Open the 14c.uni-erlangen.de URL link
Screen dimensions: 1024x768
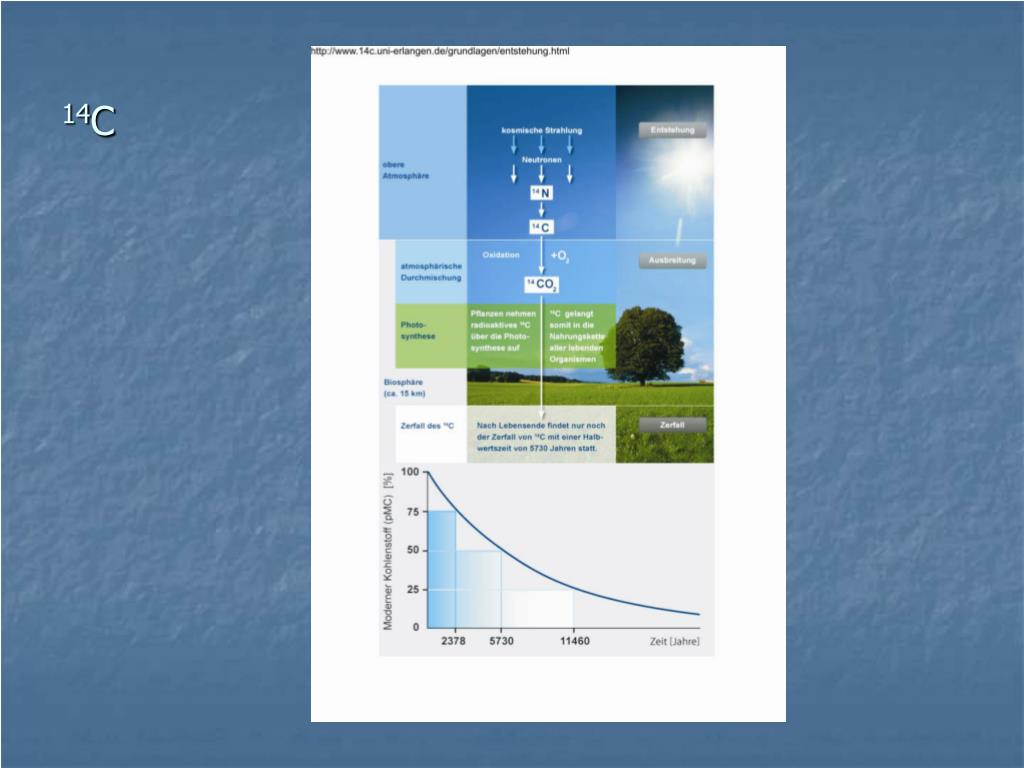[x=440, y=51]
